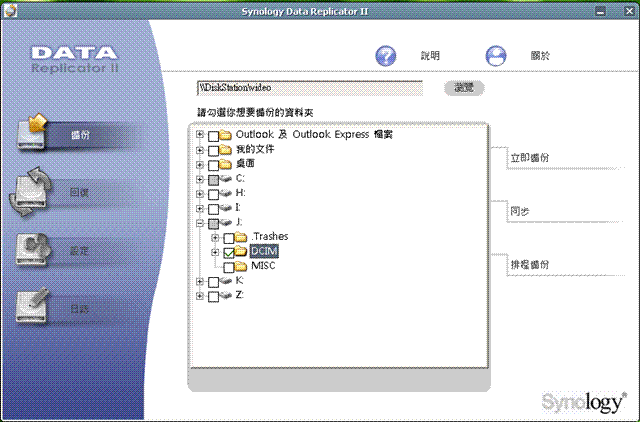The width and height of the screenshot is (640, 422).
Task: Check the Outlook Express files checkbox
Action: point(213,136)
